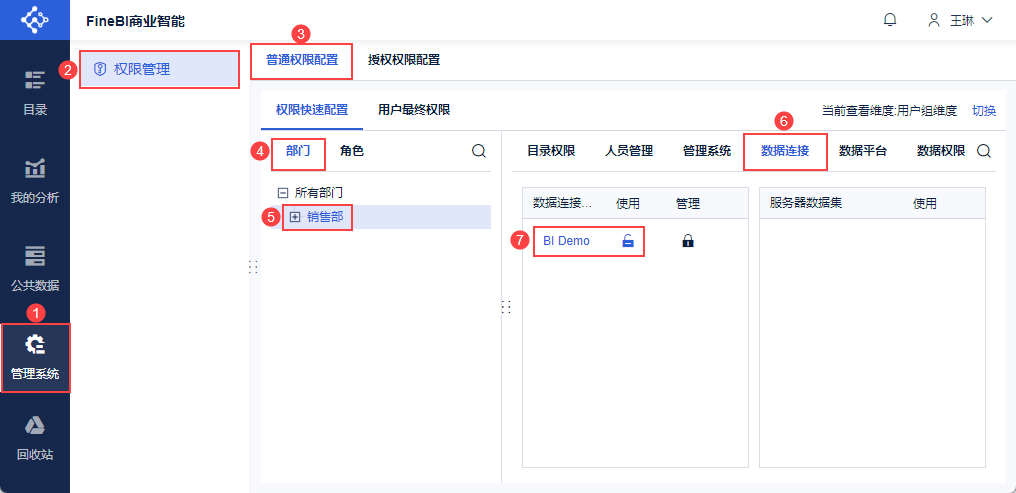Toggle BI Demo 管理 permission lock
The image size is (1016, 493).
688,241
